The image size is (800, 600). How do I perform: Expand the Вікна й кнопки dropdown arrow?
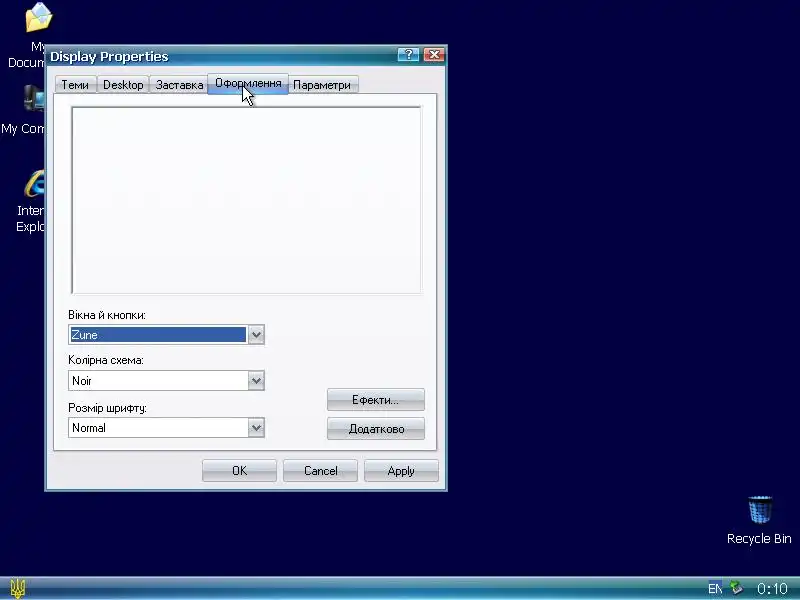point(256,335)
